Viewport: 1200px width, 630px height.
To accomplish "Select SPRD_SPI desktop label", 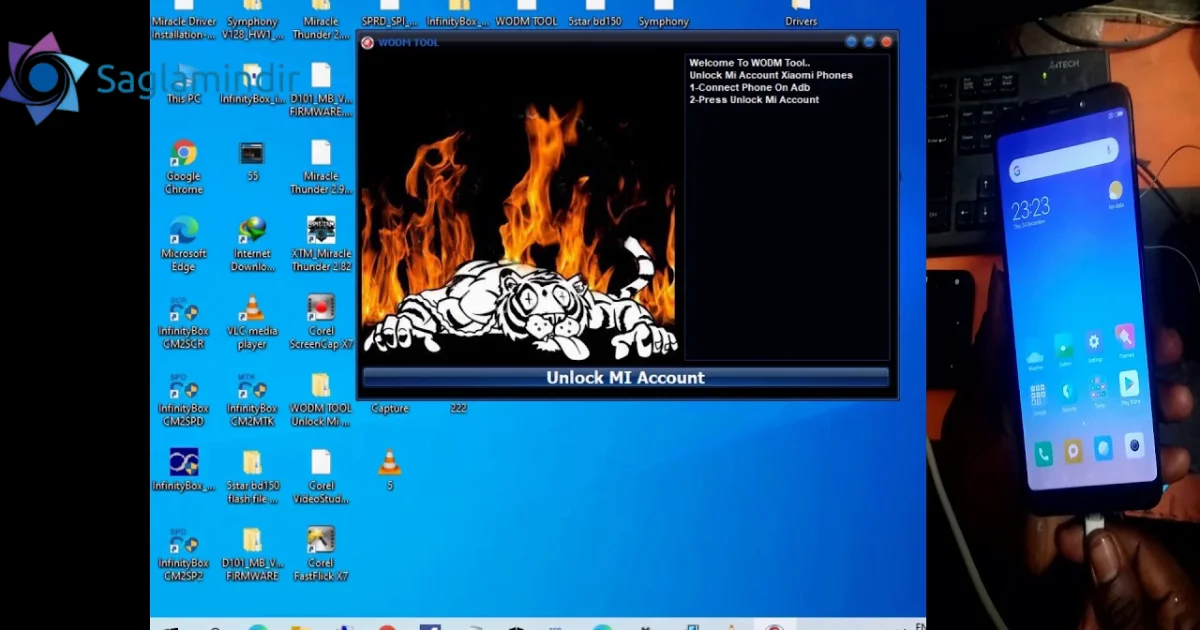I will click(390, 22).
